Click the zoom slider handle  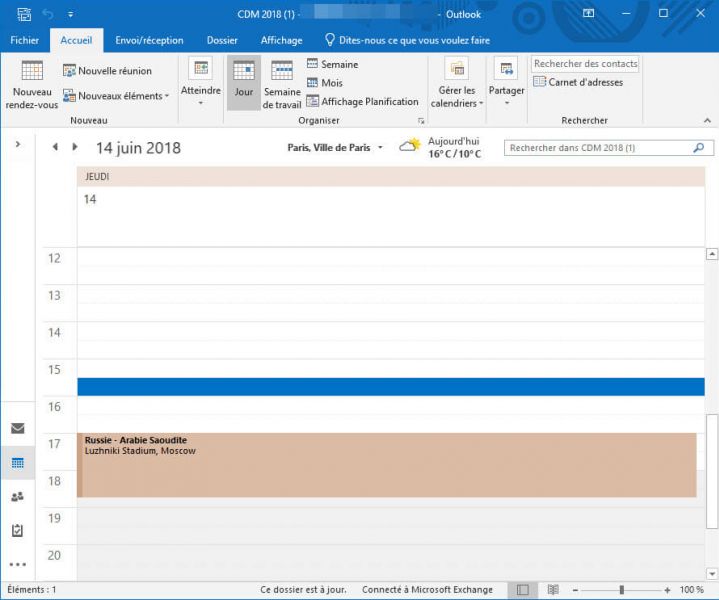621,590
